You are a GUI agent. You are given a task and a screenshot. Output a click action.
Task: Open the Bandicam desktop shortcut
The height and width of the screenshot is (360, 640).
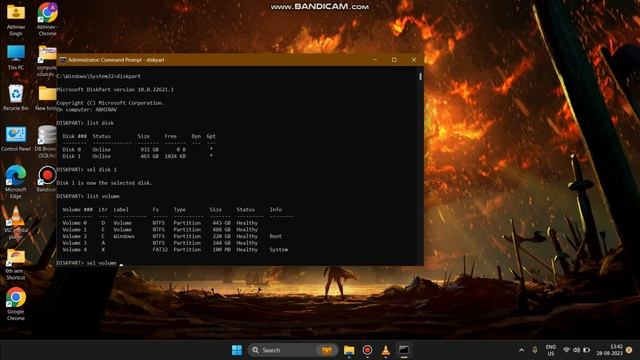coord(47,179)
